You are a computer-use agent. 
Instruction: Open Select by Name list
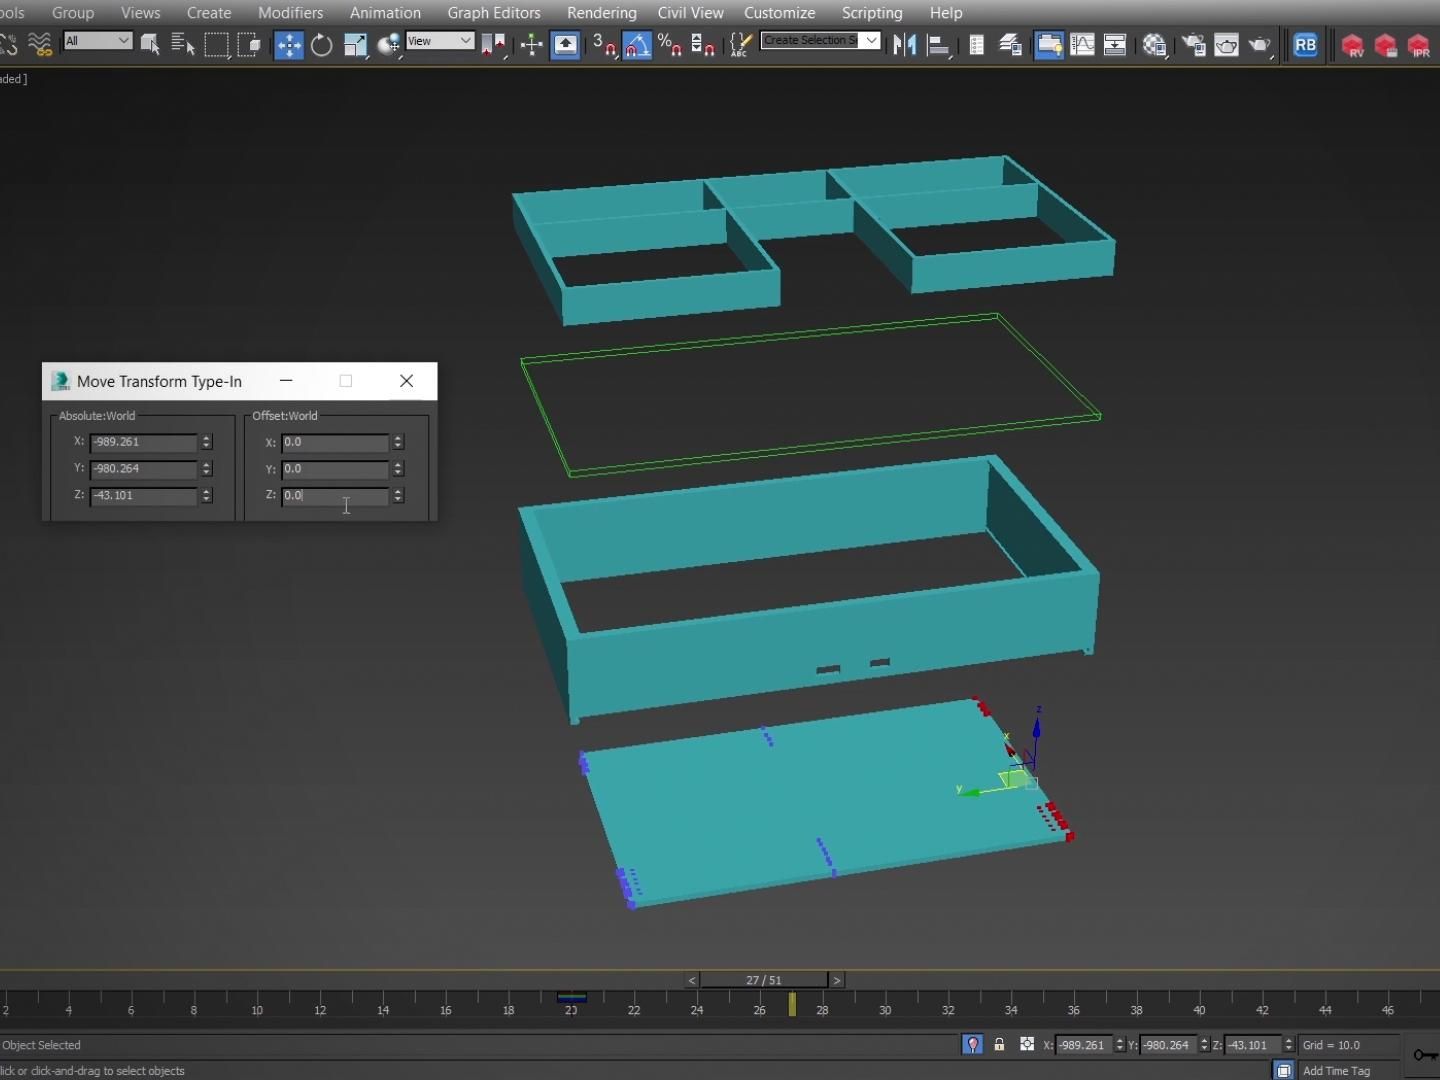pyautogui.click(x=182, y=45)
